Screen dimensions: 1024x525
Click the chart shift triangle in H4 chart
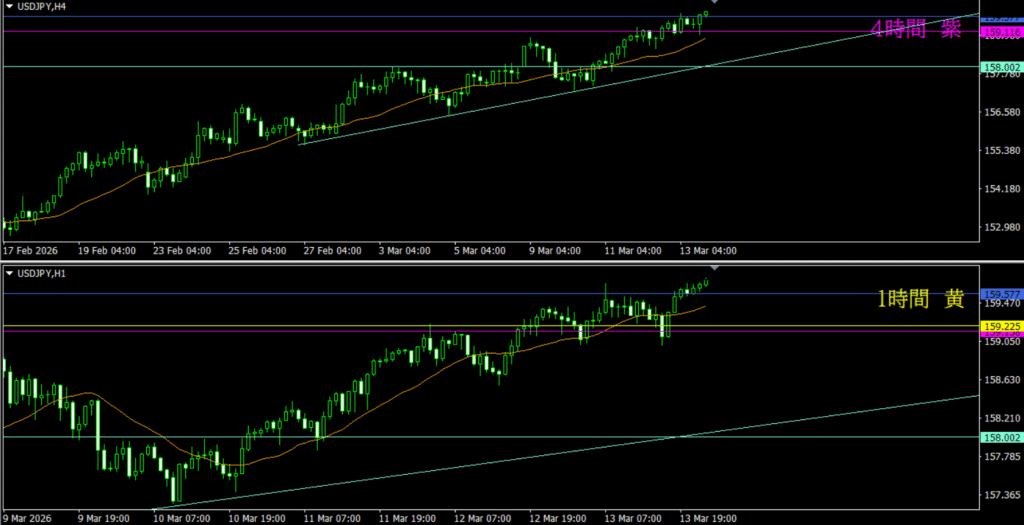(x=714, y=3)
